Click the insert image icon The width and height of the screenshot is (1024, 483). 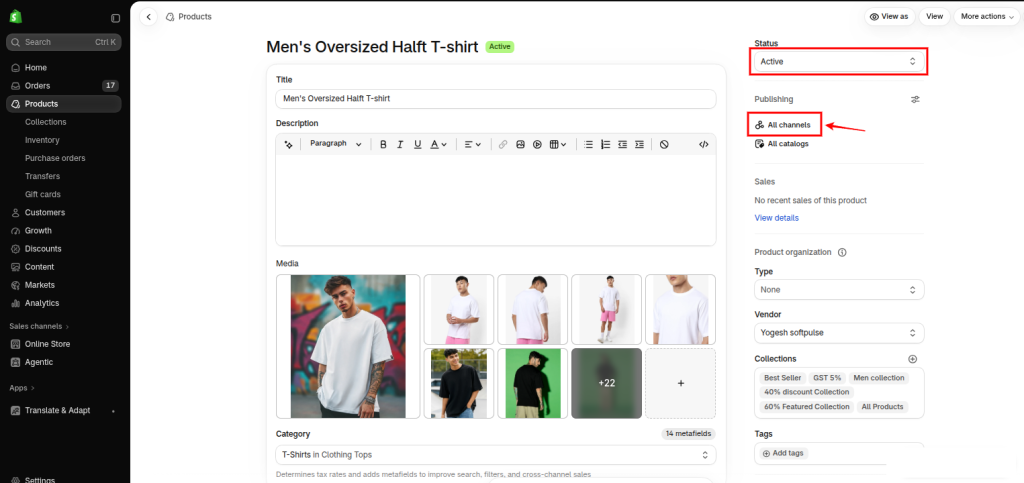coord(520,144)
